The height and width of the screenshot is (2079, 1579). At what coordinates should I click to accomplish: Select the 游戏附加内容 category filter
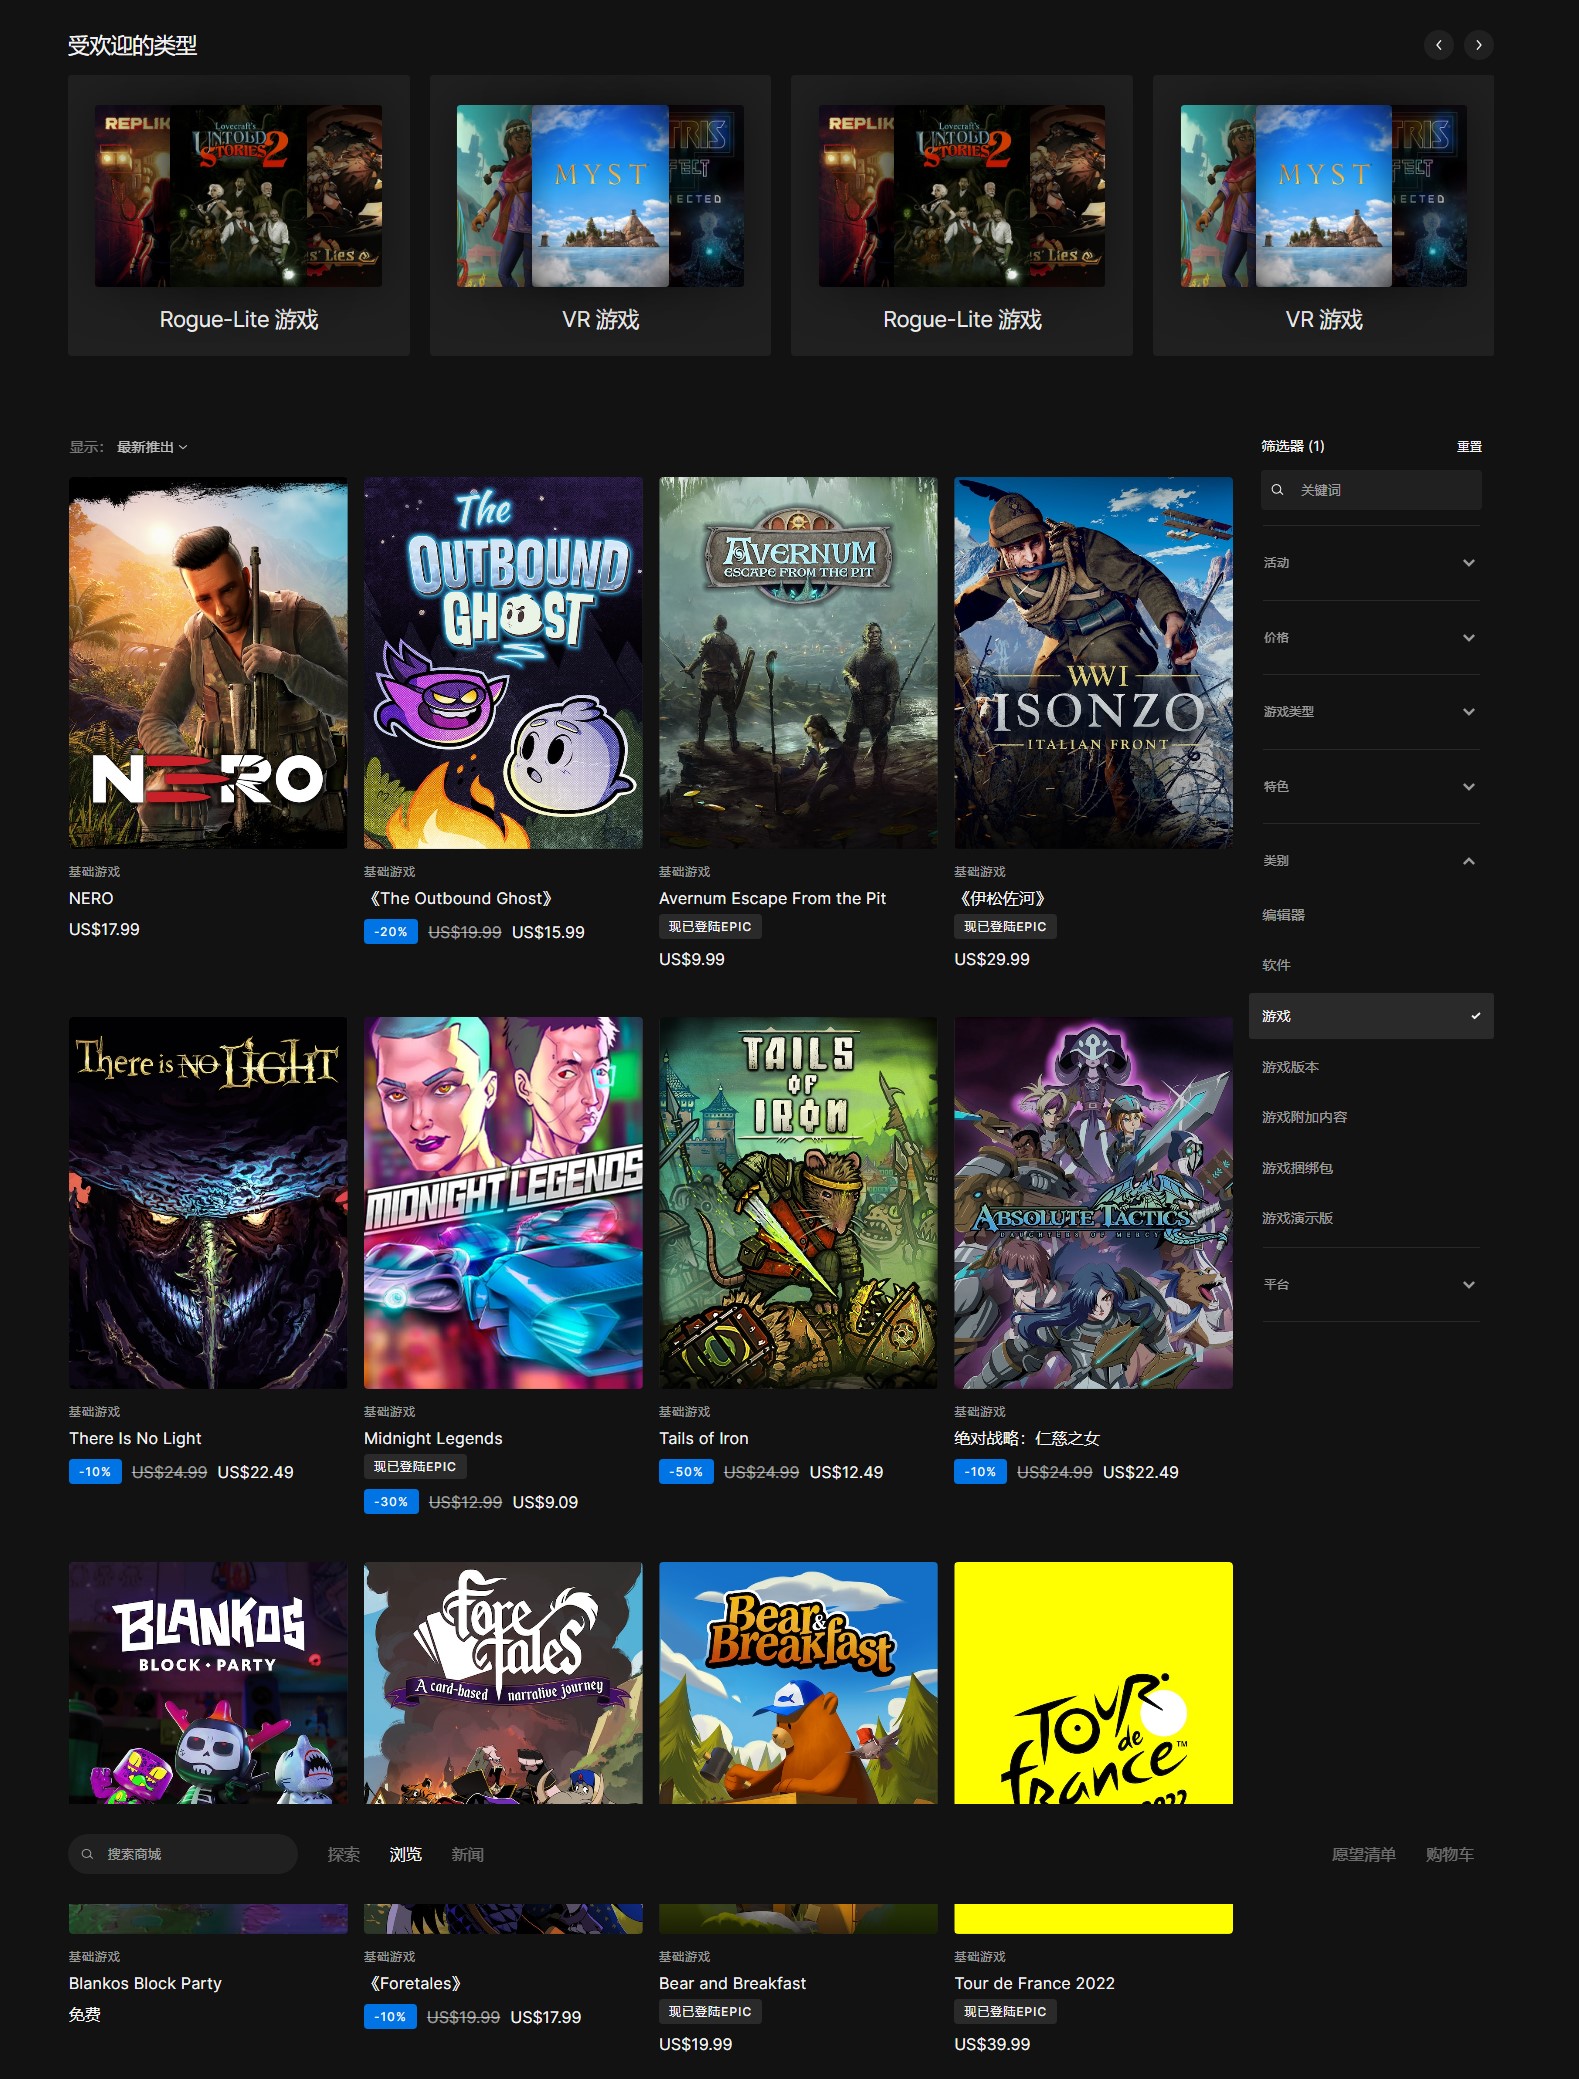[1304, 1117]
